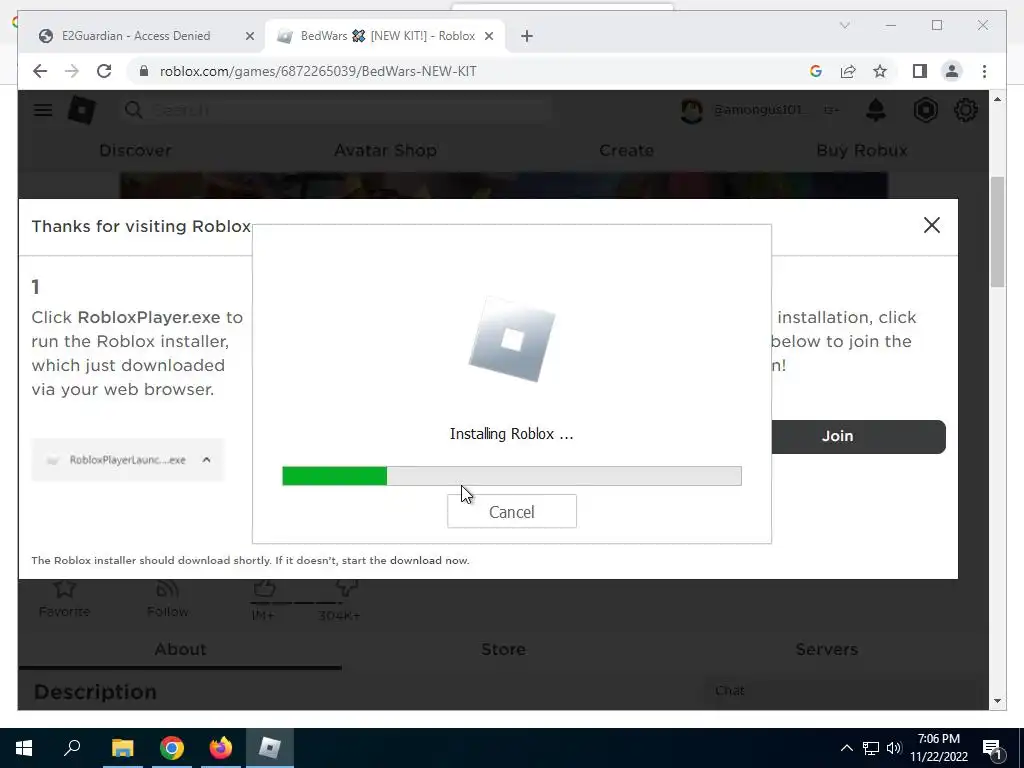Open Roblox settings gear icon

tap(966, 110)
